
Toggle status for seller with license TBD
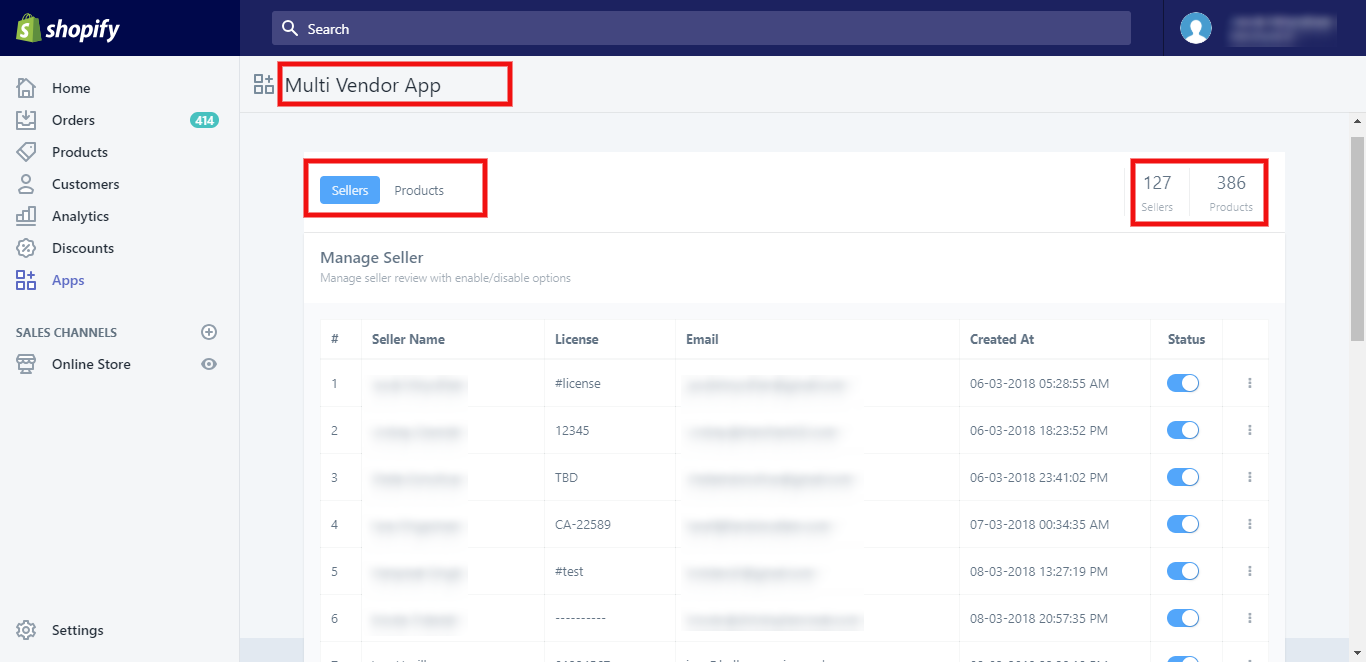[x=1183, y=477]
